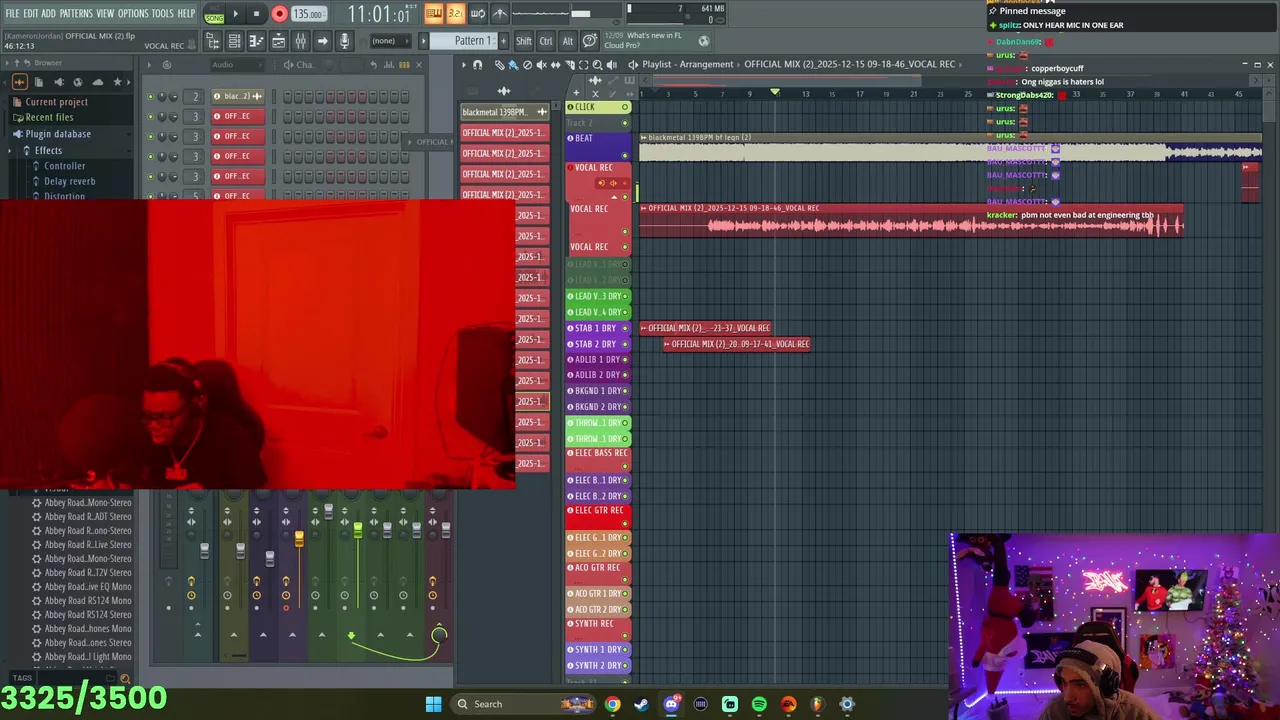This screenshot has height=720, width=1280.
Task: Open the Piano Roll from the toolbar icon
Action: 256,41
